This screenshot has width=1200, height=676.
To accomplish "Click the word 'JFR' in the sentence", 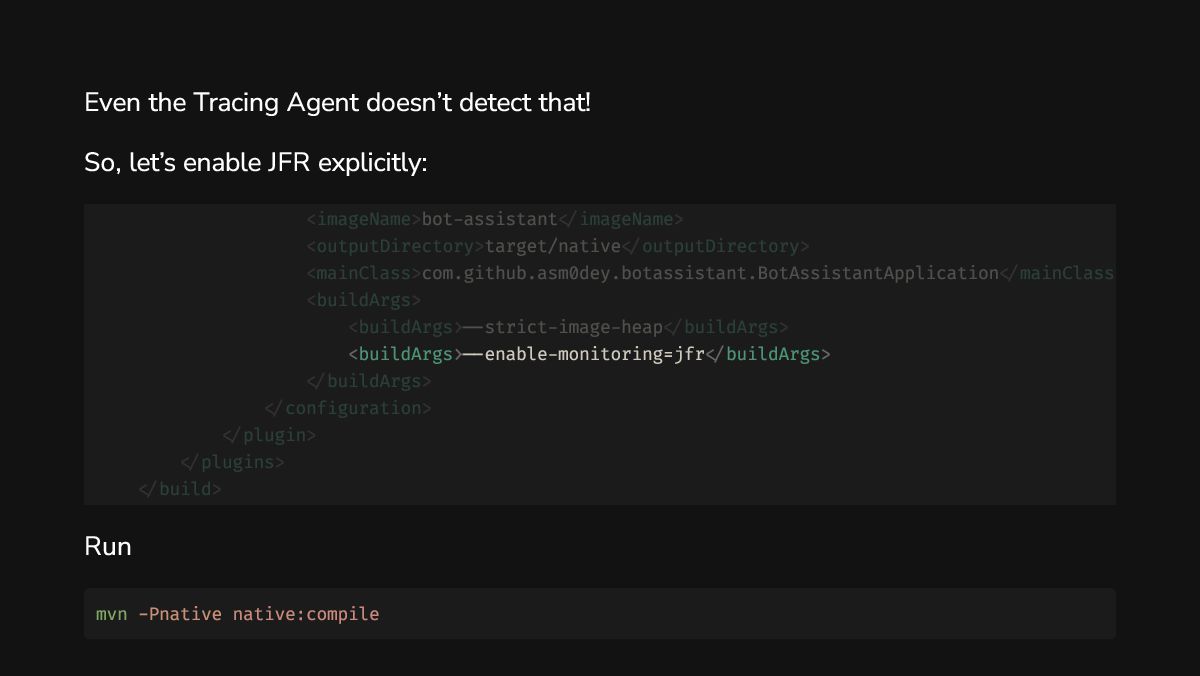I will (290, 162).
